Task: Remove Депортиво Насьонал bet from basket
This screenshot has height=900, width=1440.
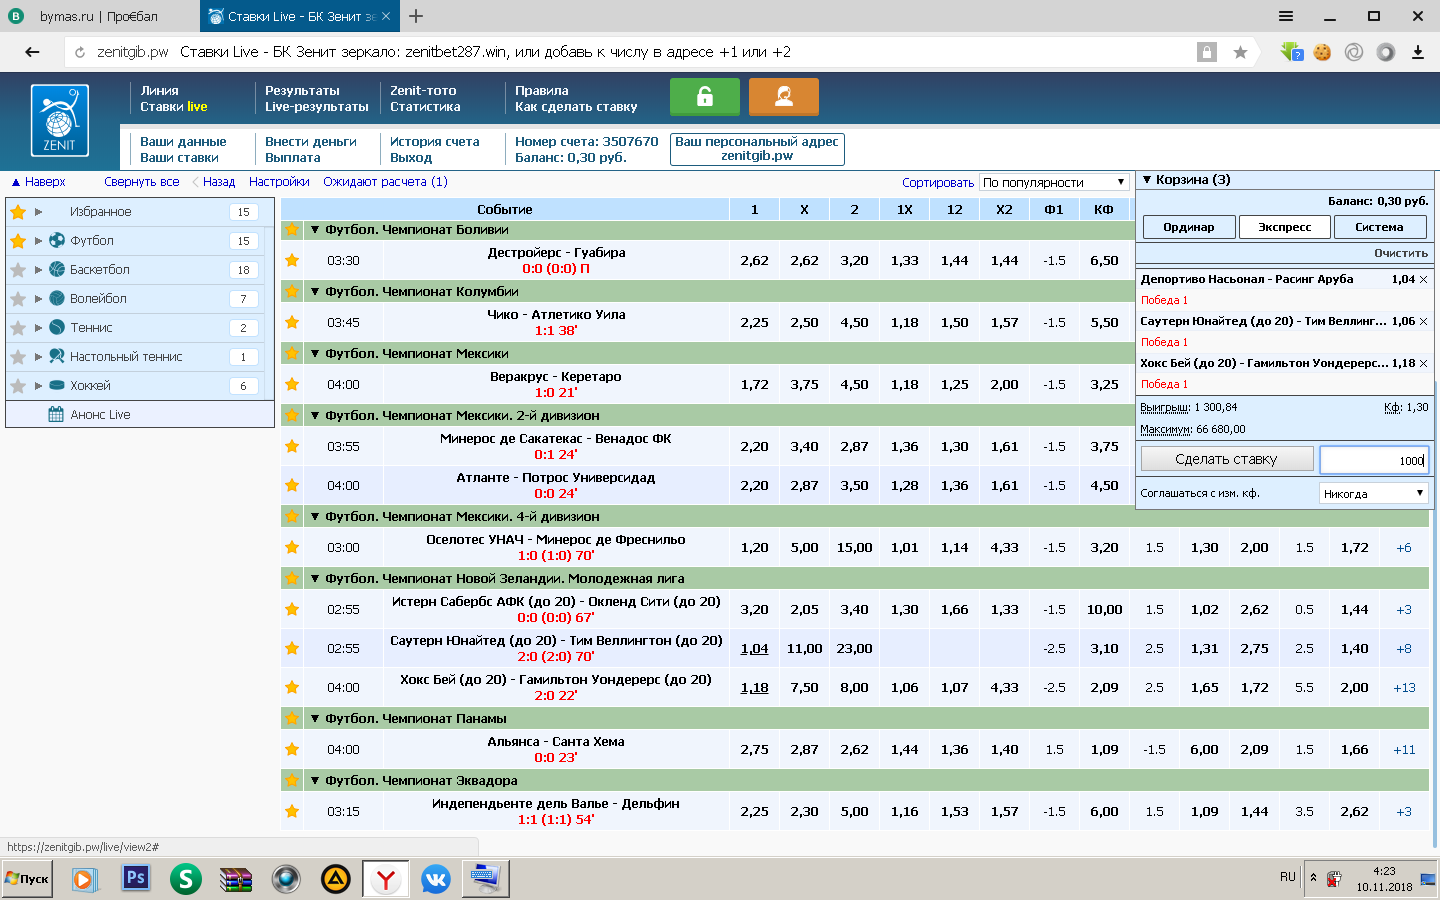Action: pos(1424,280)
